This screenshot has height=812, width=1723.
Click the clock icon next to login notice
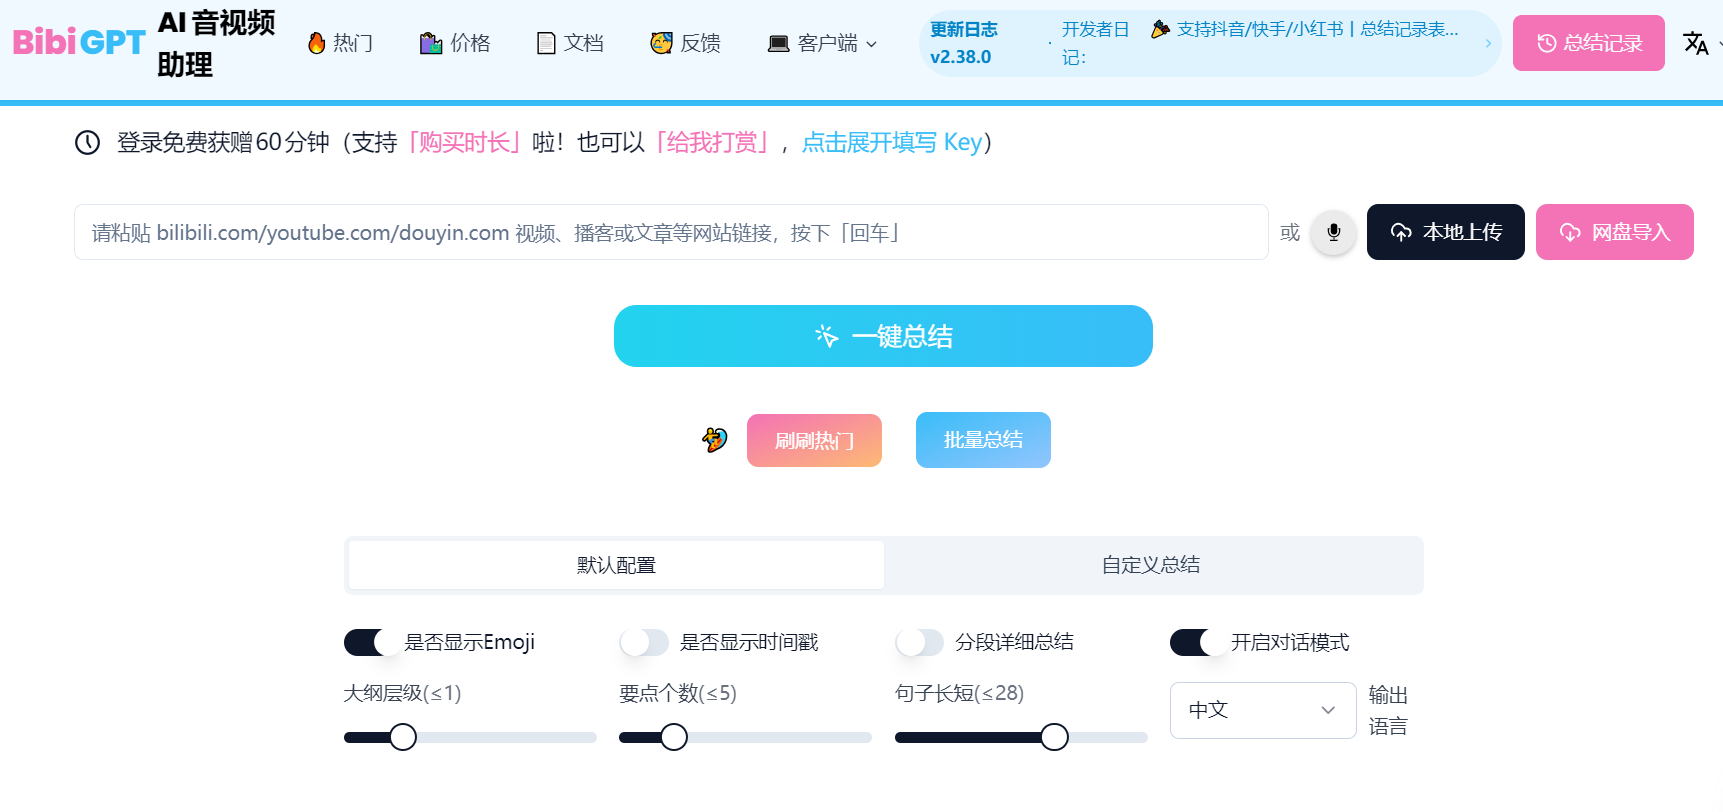[88, 143]
